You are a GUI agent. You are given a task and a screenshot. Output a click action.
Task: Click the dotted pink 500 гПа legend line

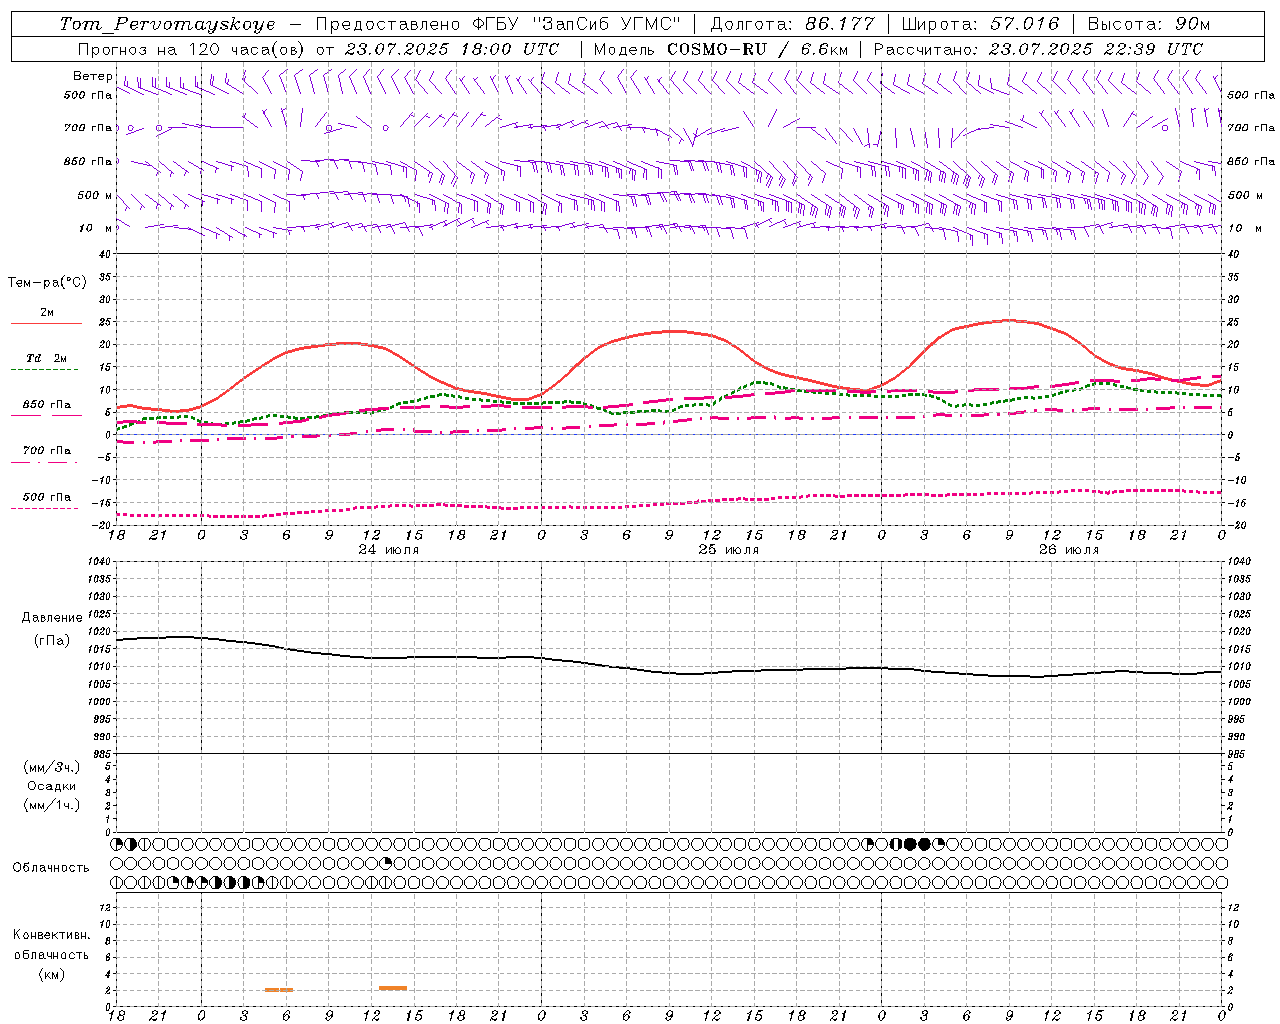pyautogui.click(x=45, y=508)
